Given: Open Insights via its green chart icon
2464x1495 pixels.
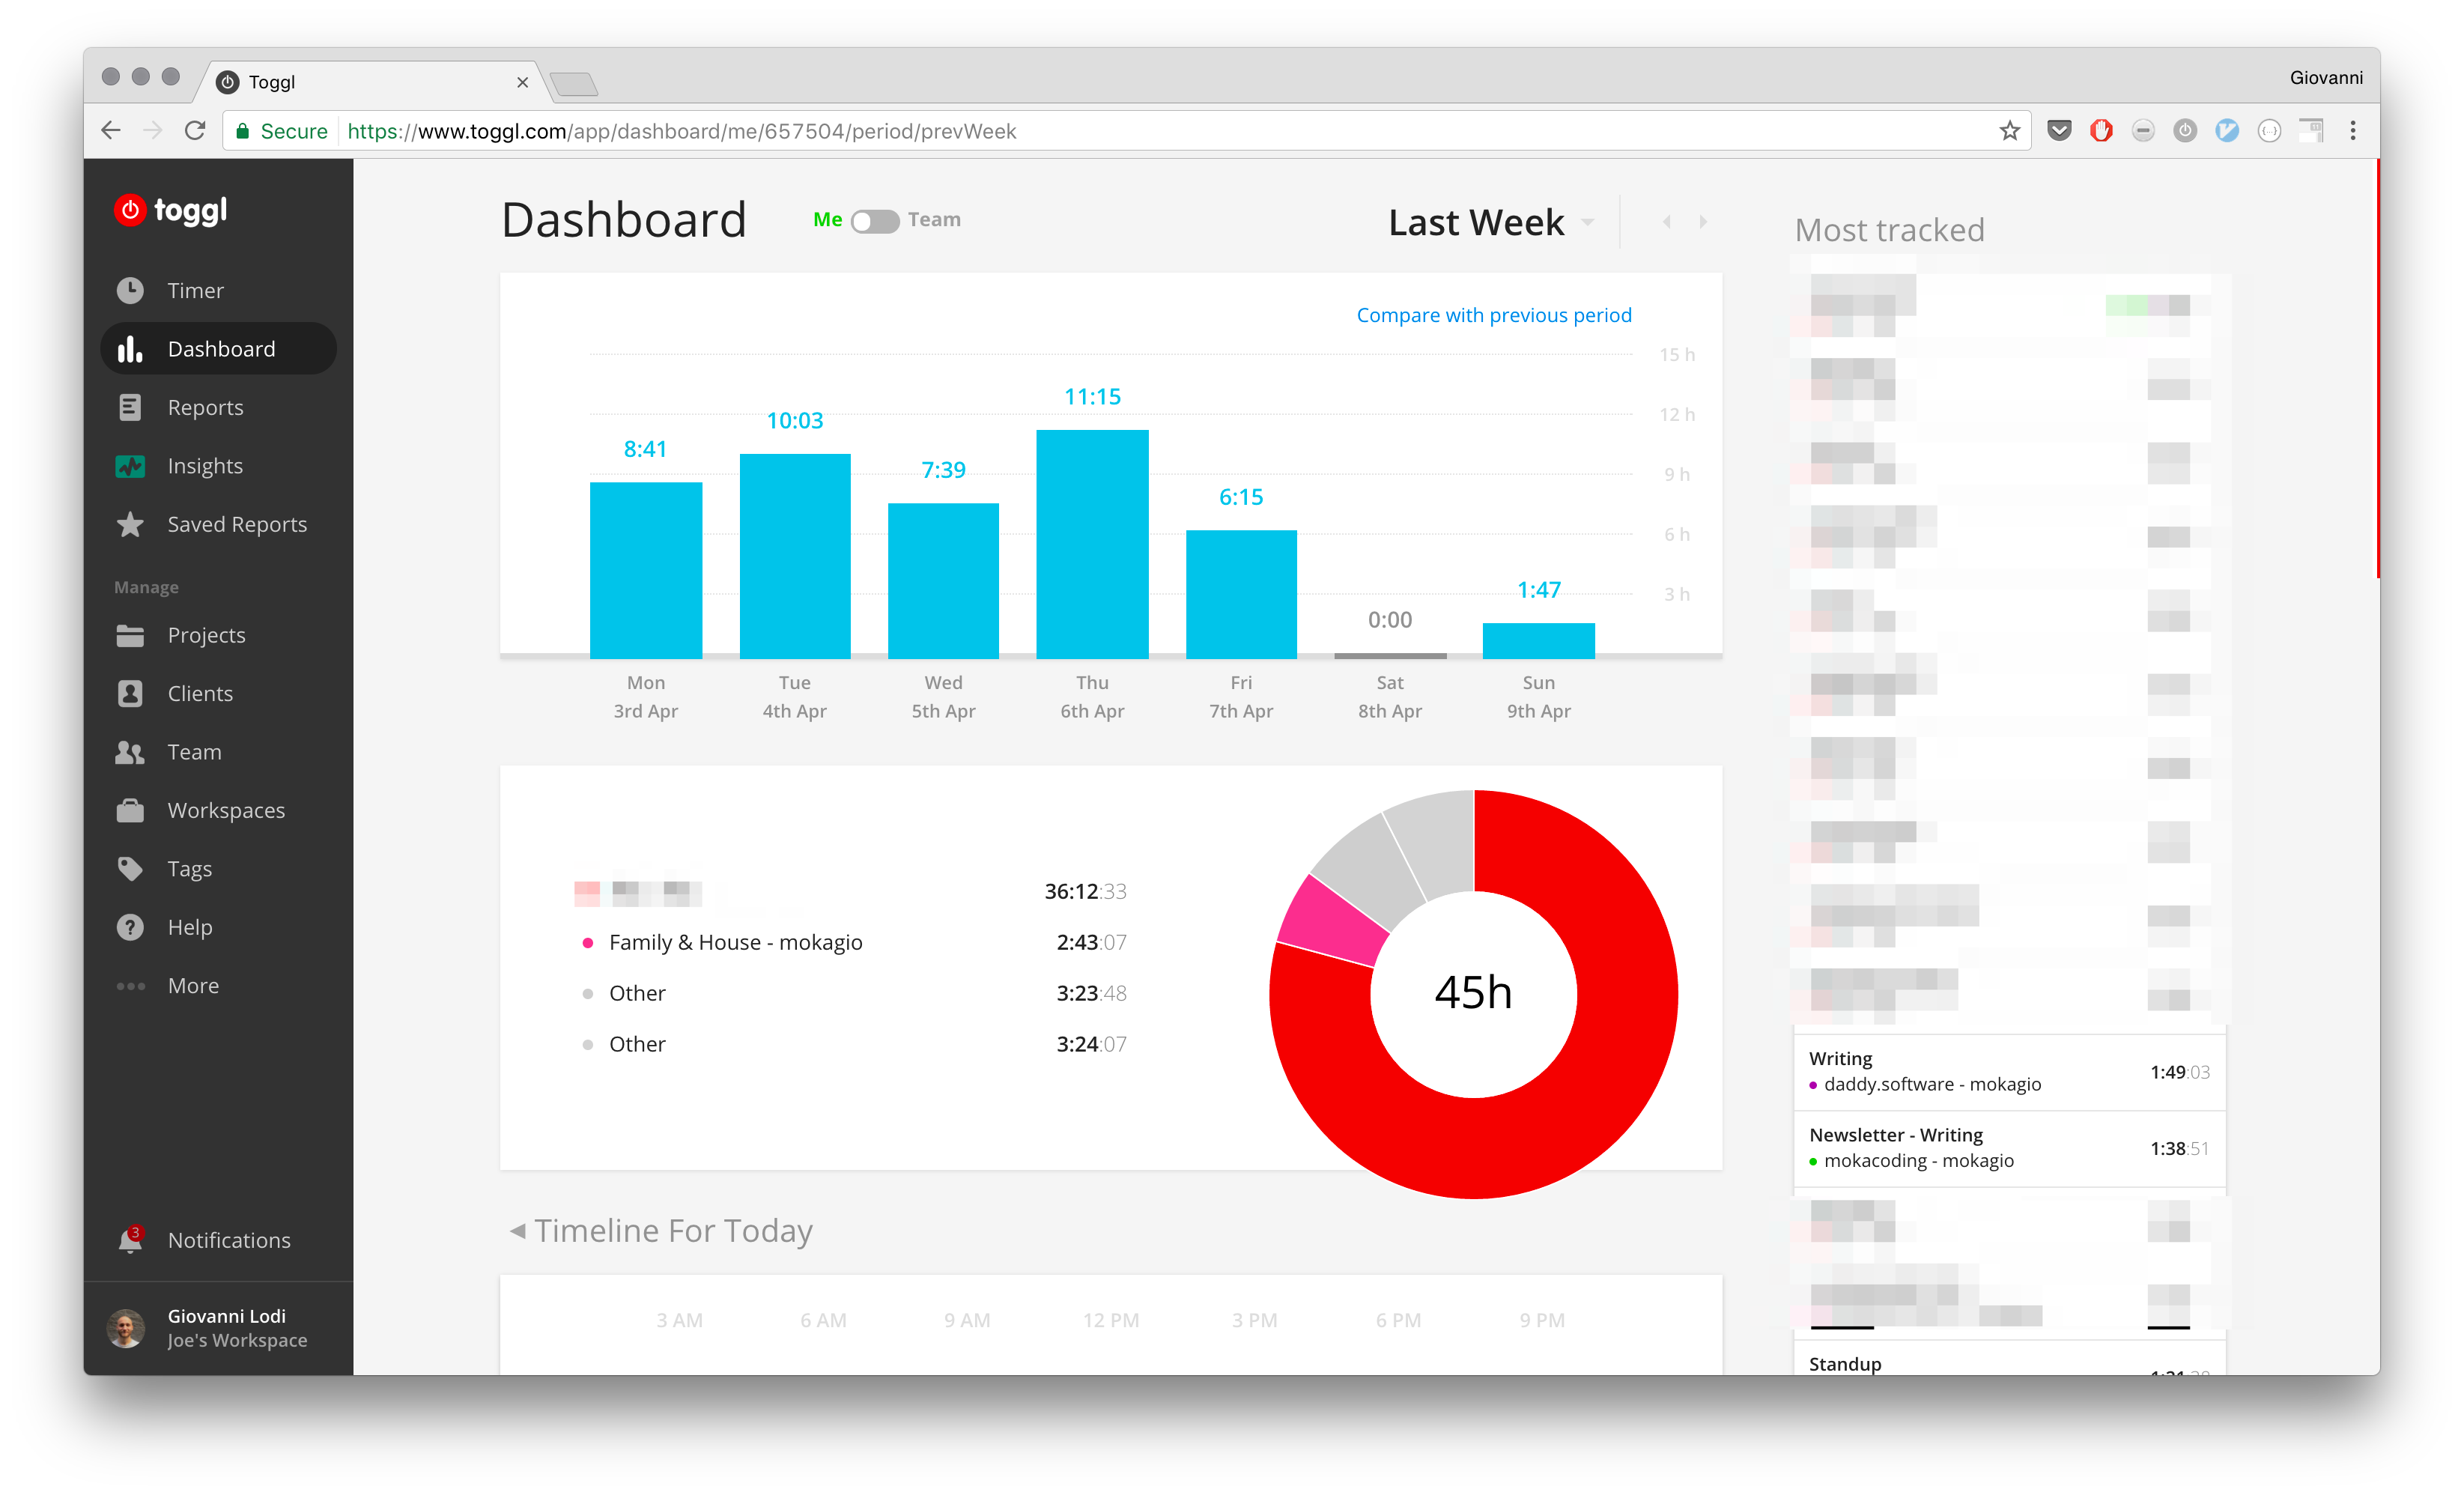Looking at the screenshot, I should pyautogui.click(x=130, y=466).
